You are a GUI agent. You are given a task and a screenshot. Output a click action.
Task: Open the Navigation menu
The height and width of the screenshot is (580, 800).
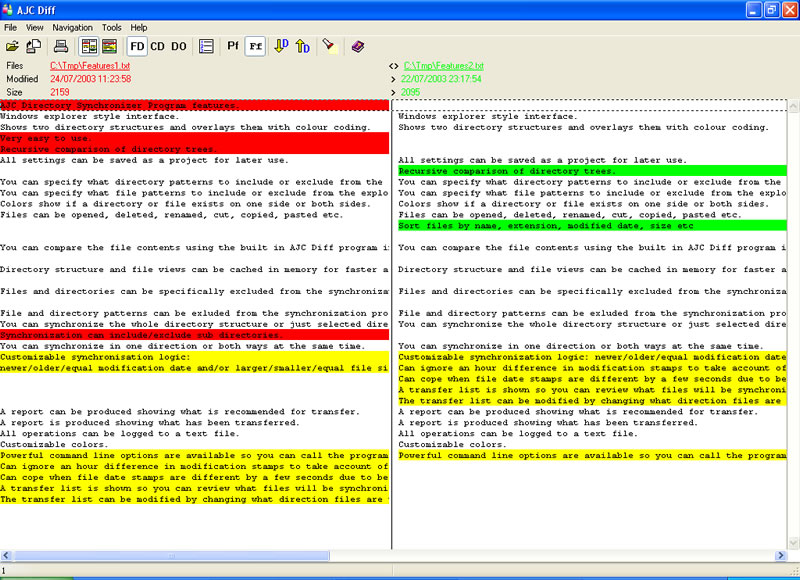click(x=72, y=27)
